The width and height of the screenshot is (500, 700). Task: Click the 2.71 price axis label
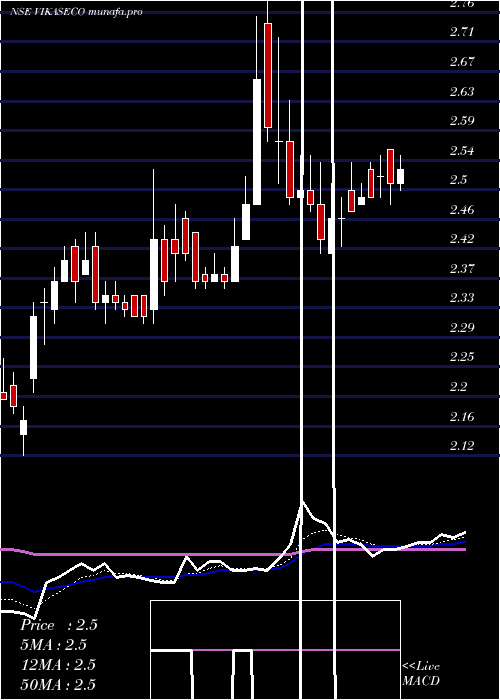pos(461,32)
